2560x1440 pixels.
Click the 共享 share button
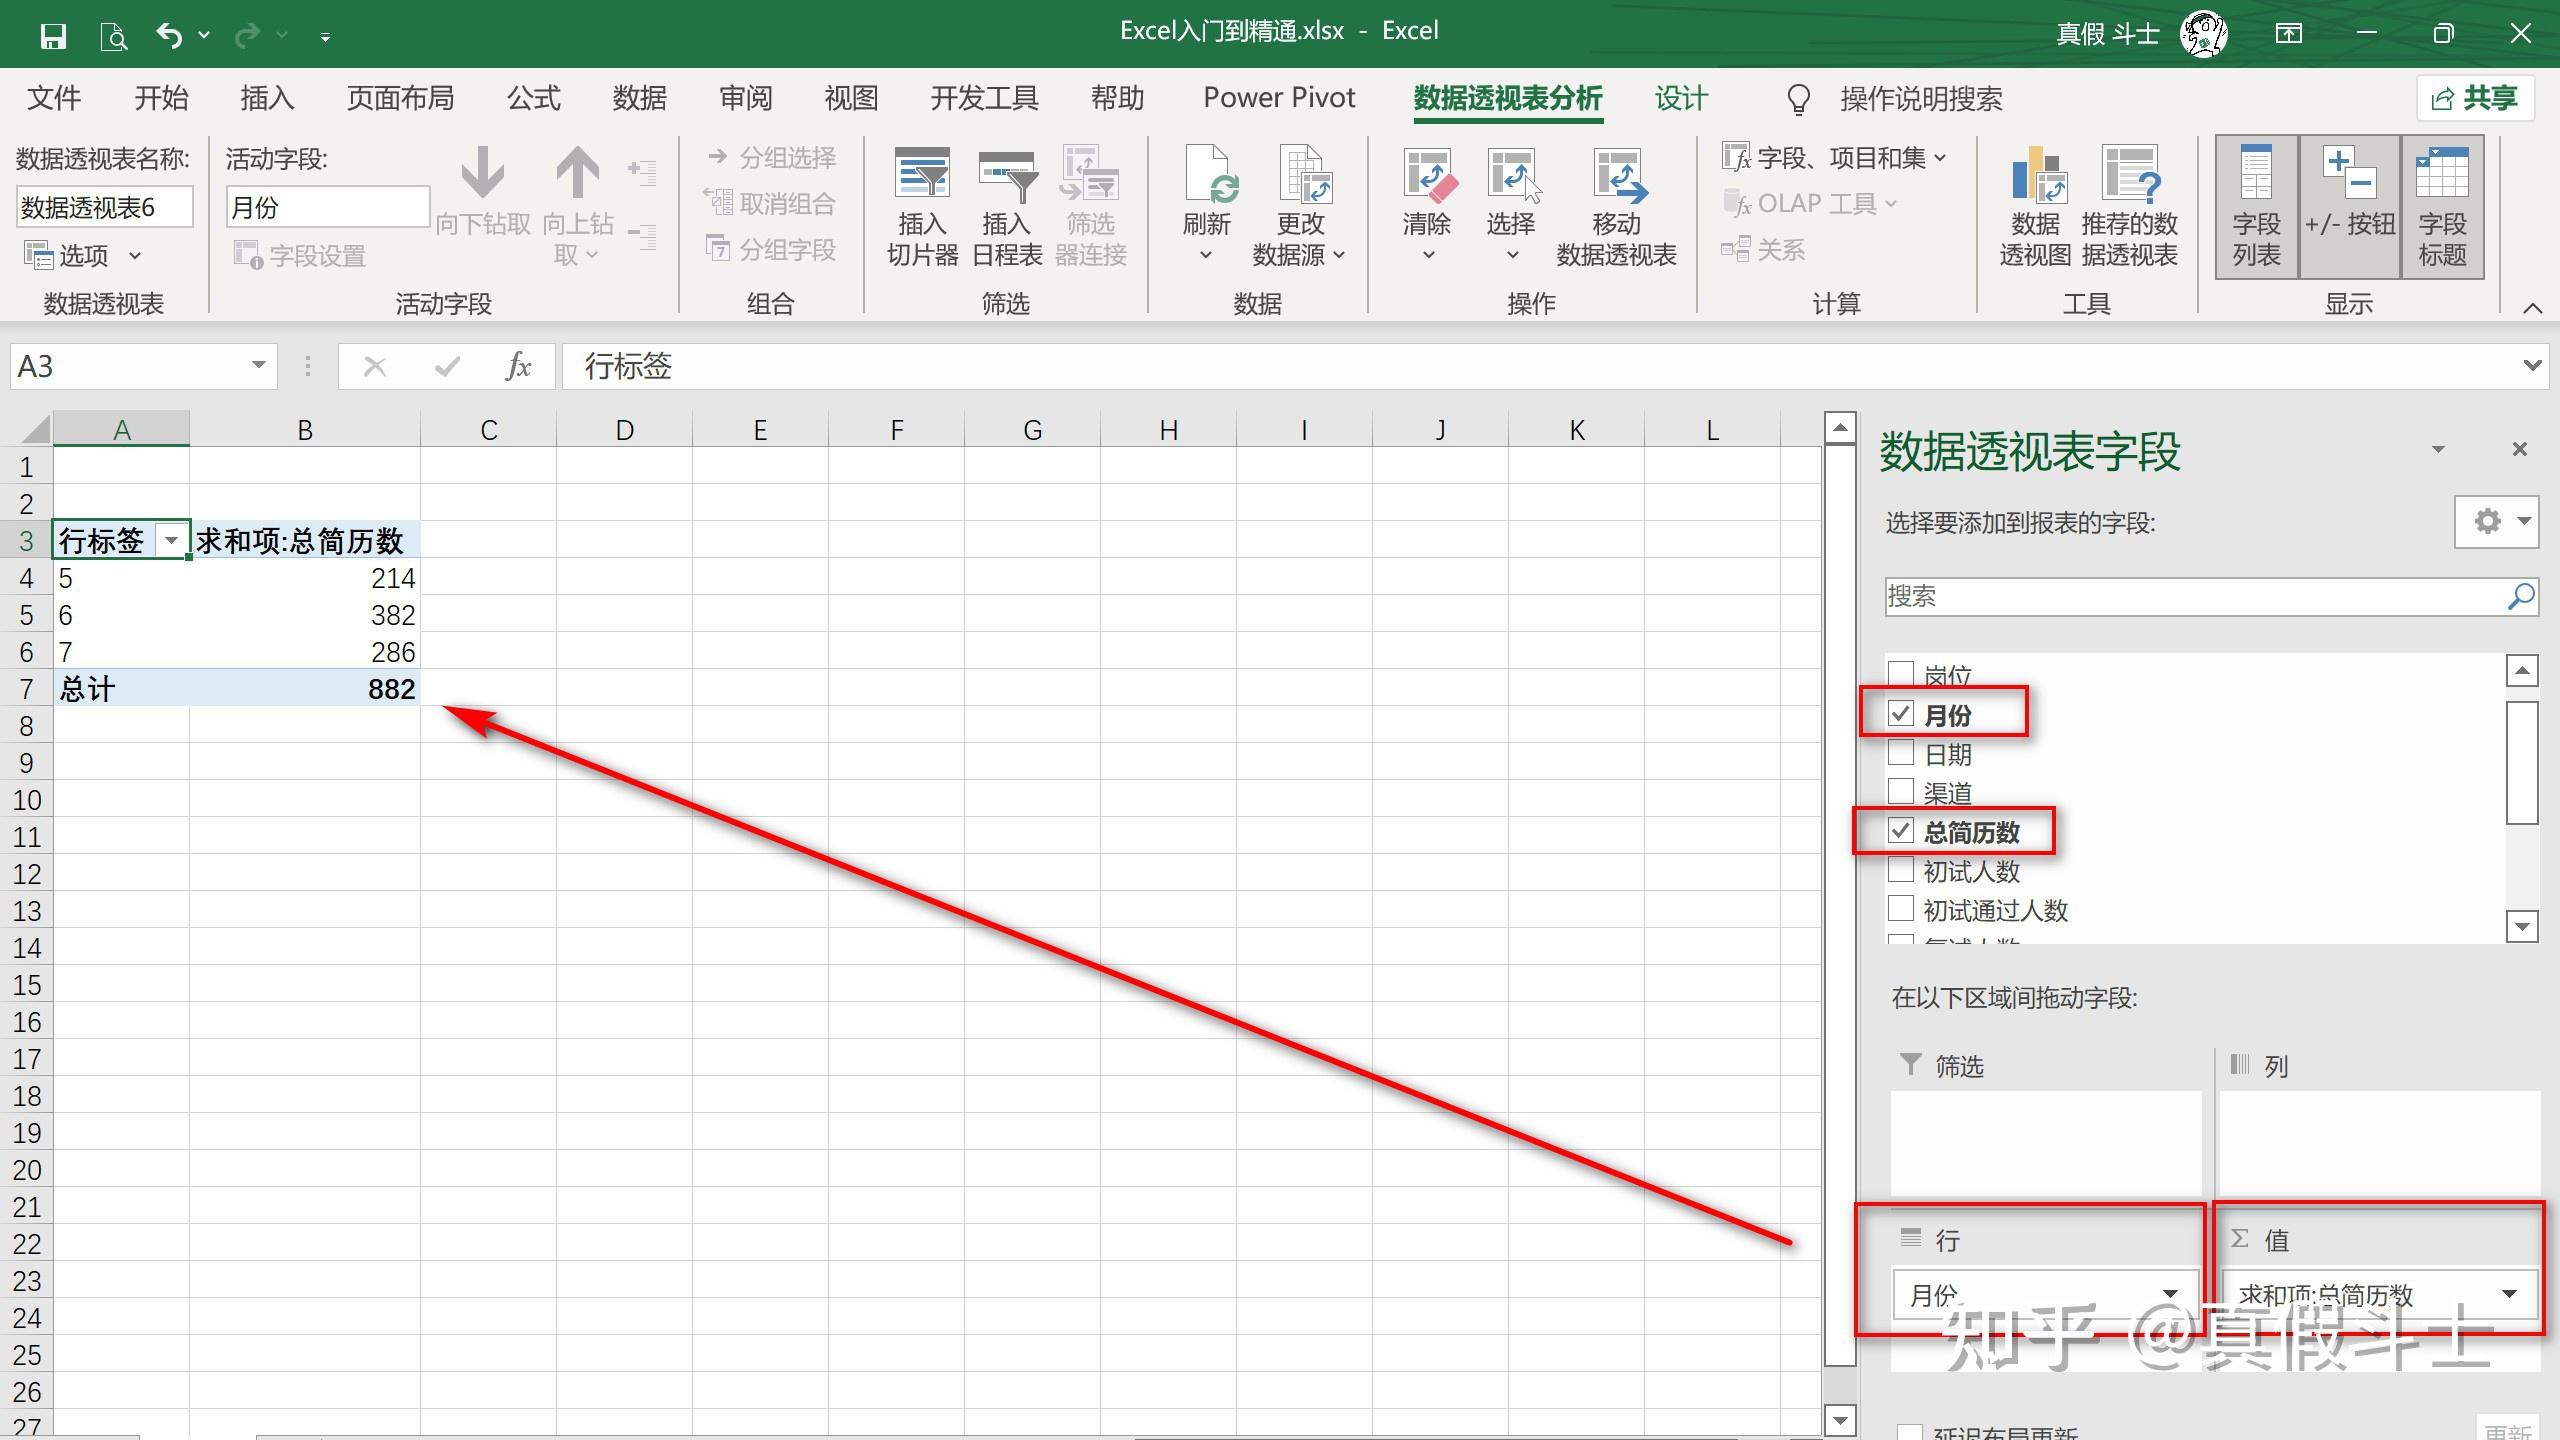coord(2474,98)
